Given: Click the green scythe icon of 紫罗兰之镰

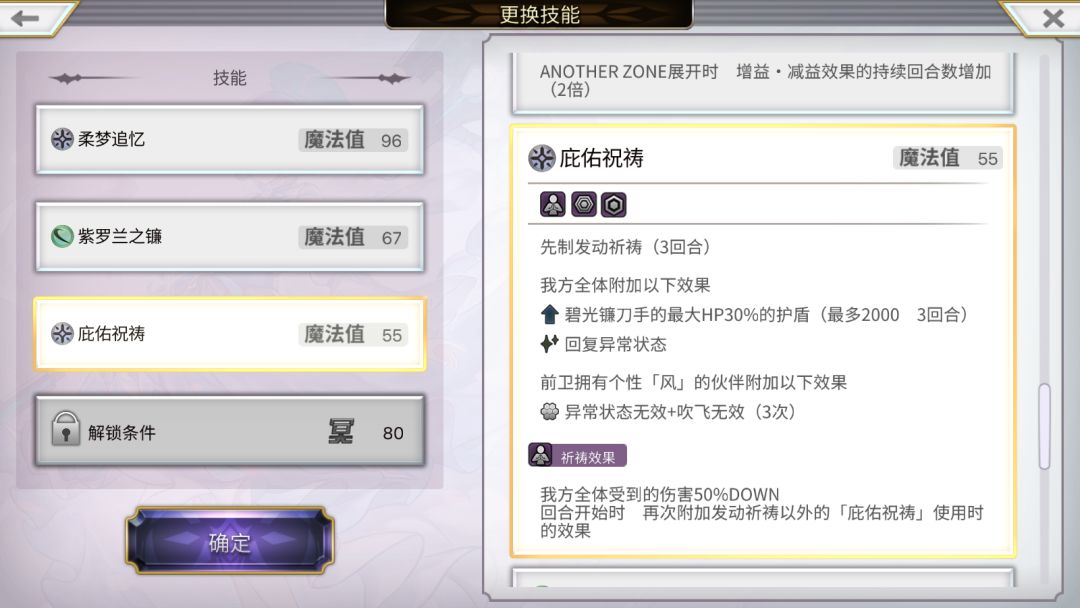Looking at the screenshot, I should coord(62,236).
